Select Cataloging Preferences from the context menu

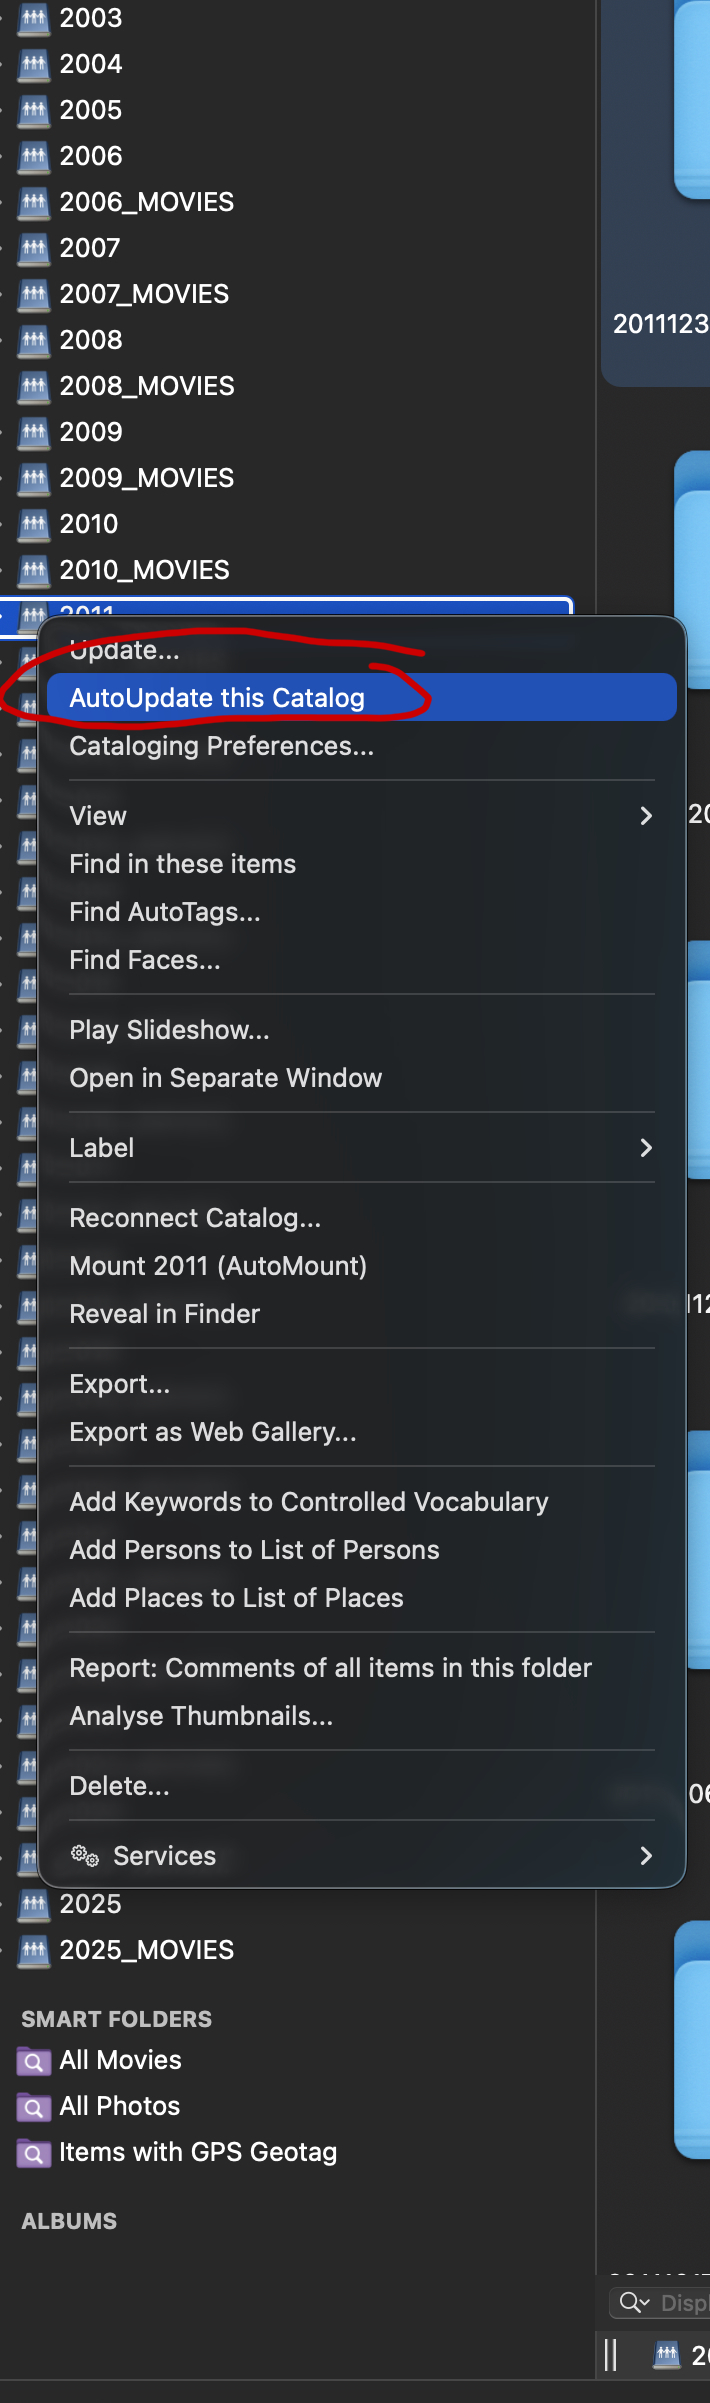tap(221, 746)
